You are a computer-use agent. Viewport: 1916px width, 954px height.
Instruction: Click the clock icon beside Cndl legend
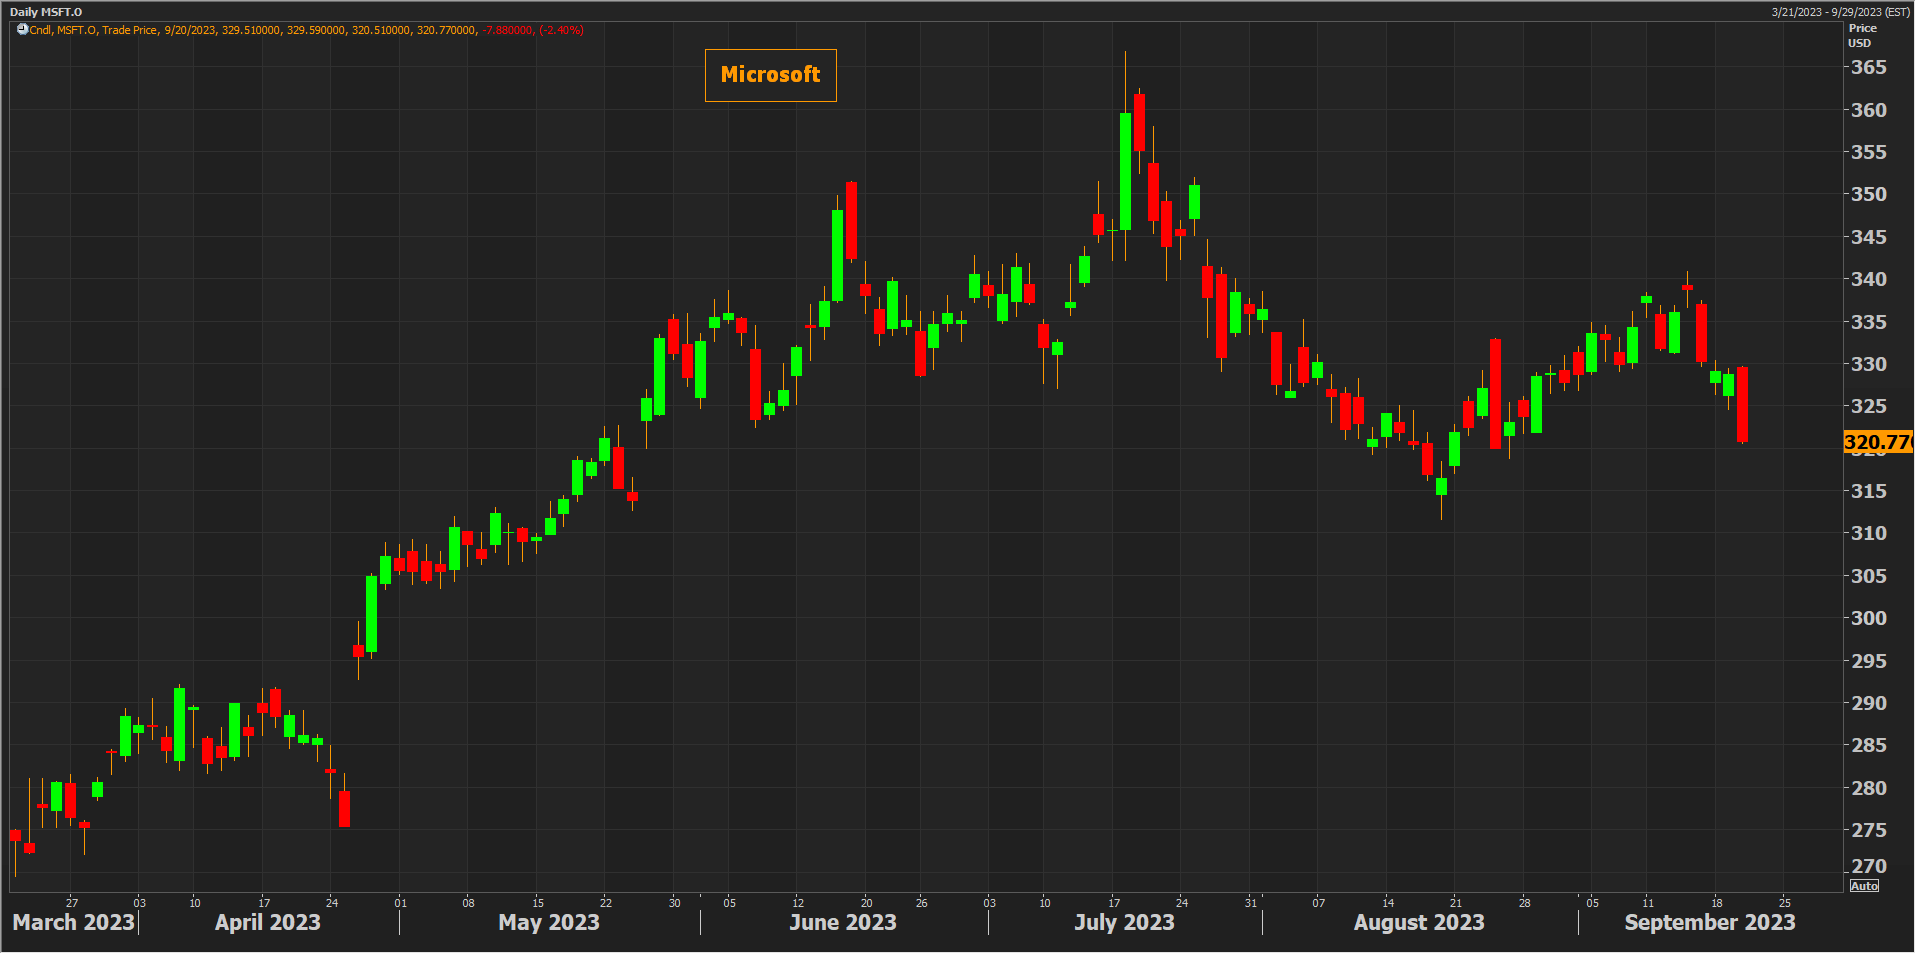22,30
